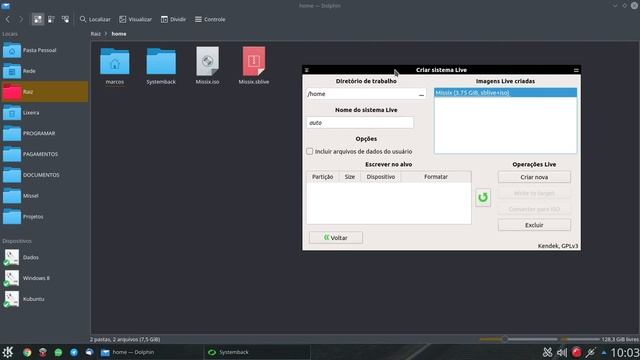Open the PROGRAMAR sidebar folder
This screenshot has height=360, width=640.
44,133
